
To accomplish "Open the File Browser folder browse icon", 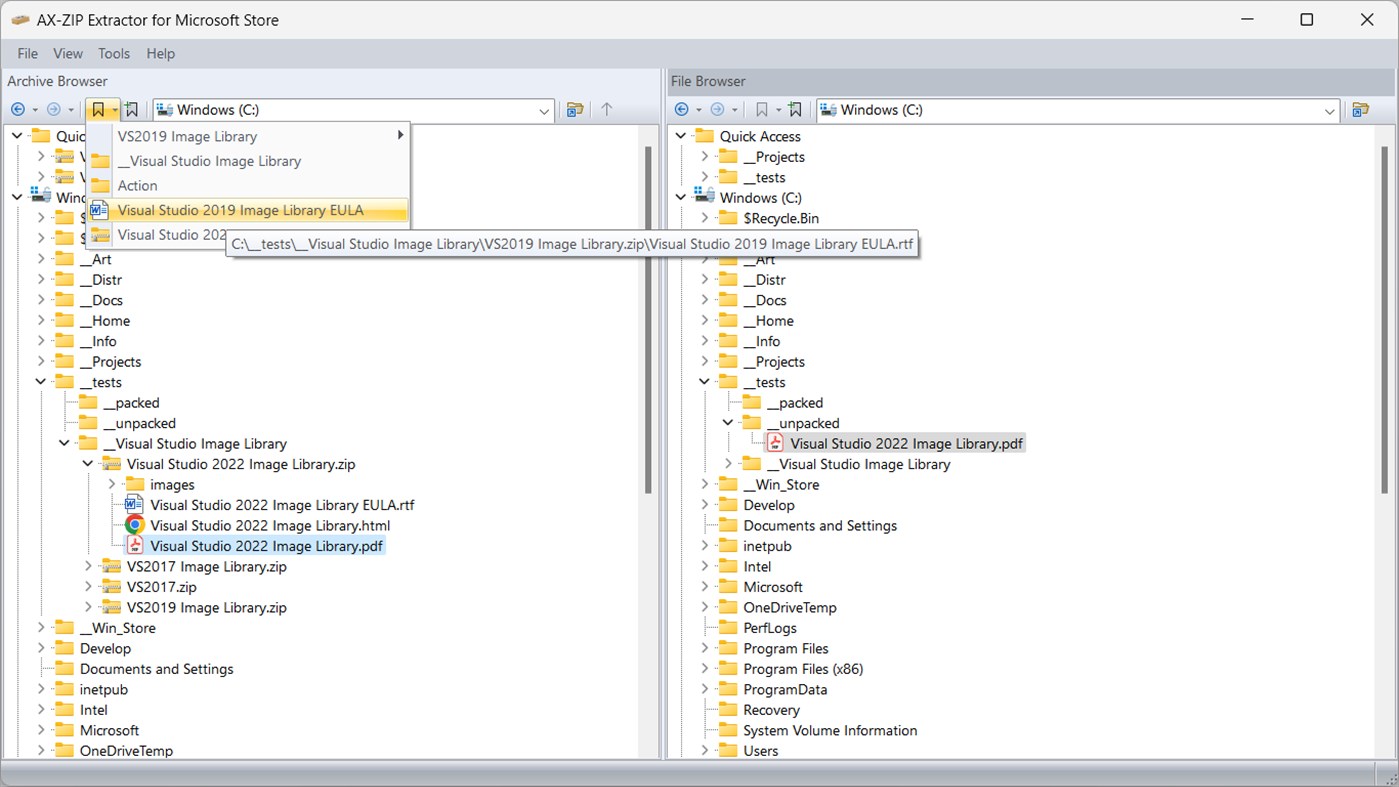I will (x=1362, y=110).
